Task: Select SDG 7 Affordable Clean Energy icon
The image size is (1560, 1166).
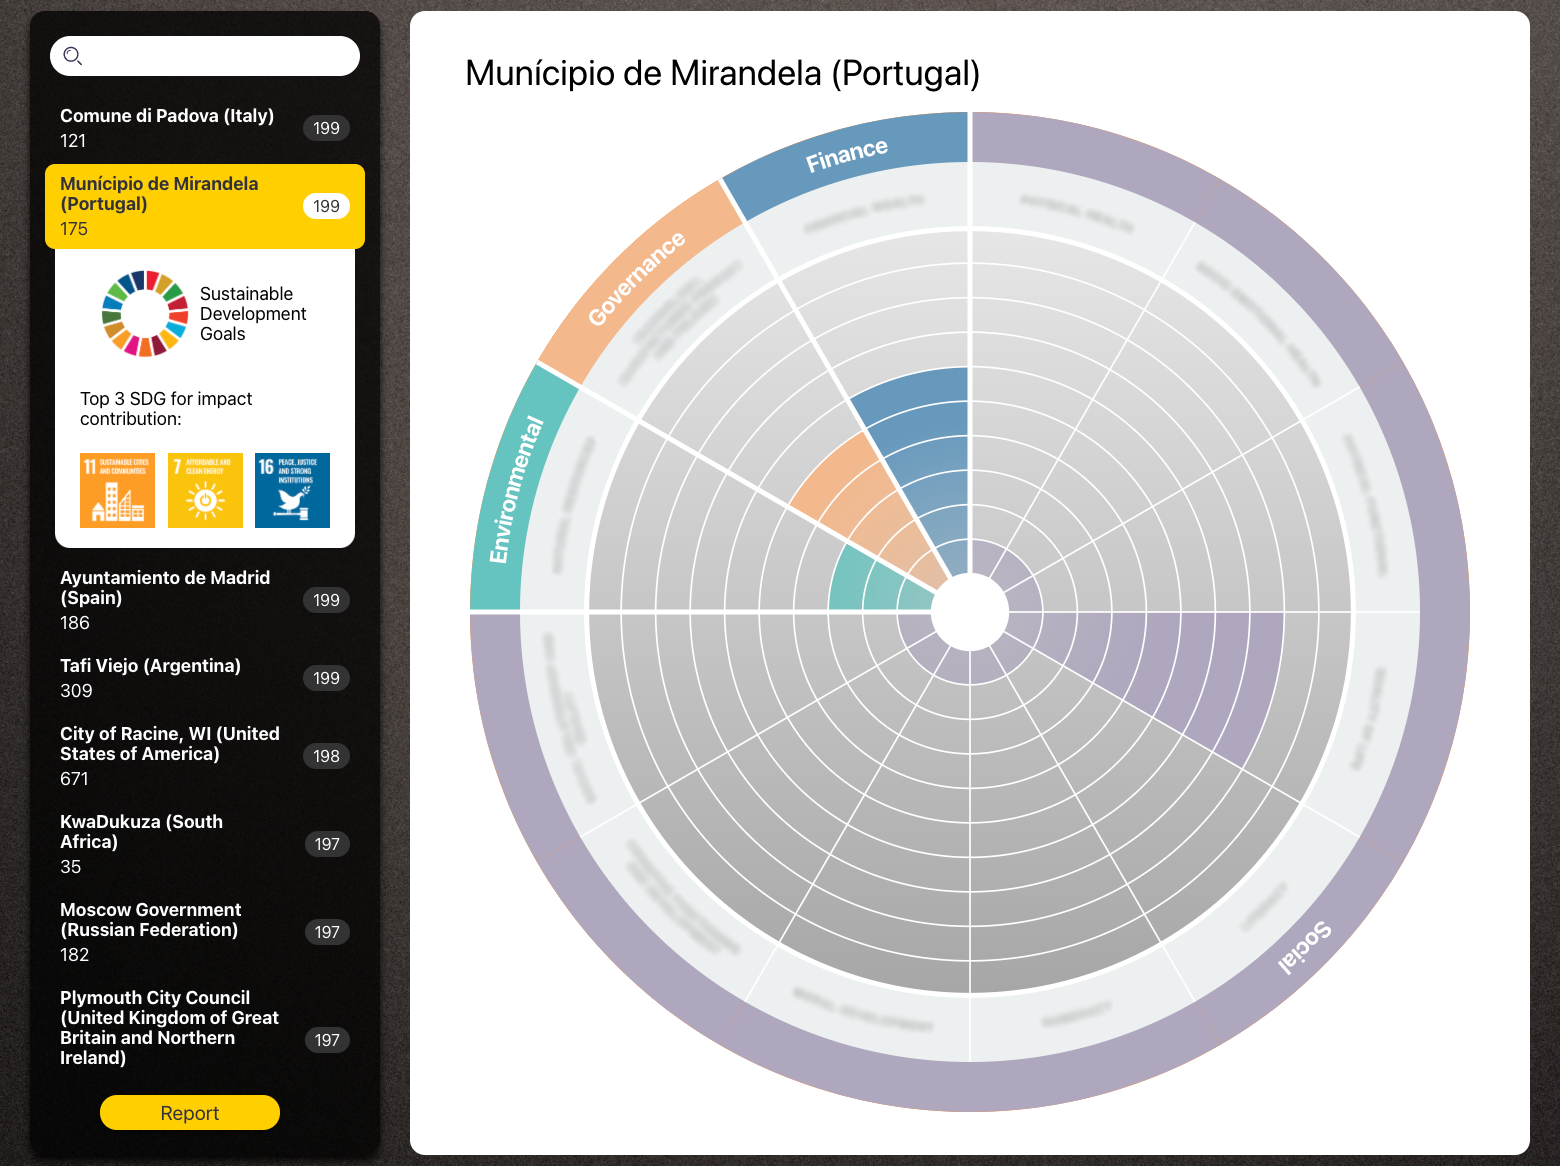Action: 205,490
